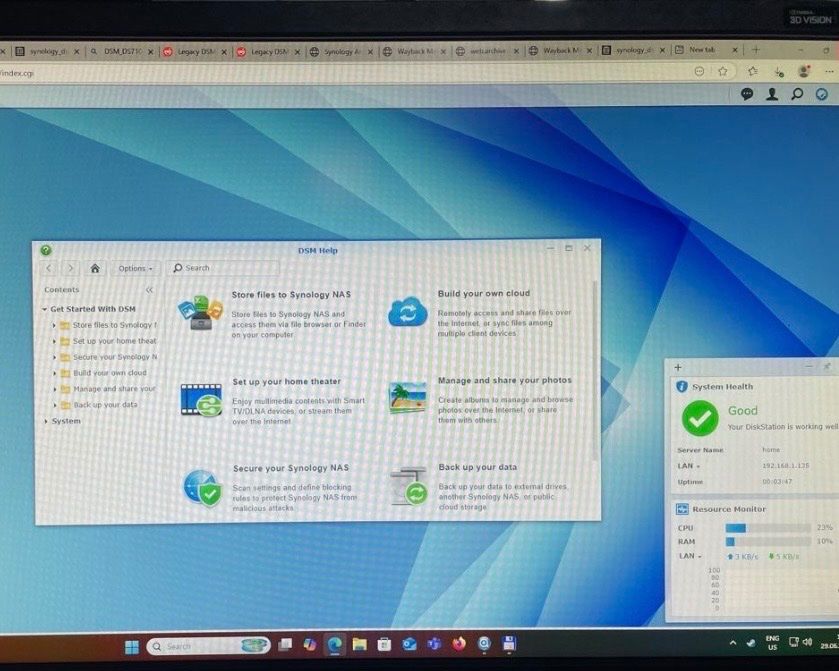
Task: Switch to the Synology A... browser tab
Action: [341, 51]
